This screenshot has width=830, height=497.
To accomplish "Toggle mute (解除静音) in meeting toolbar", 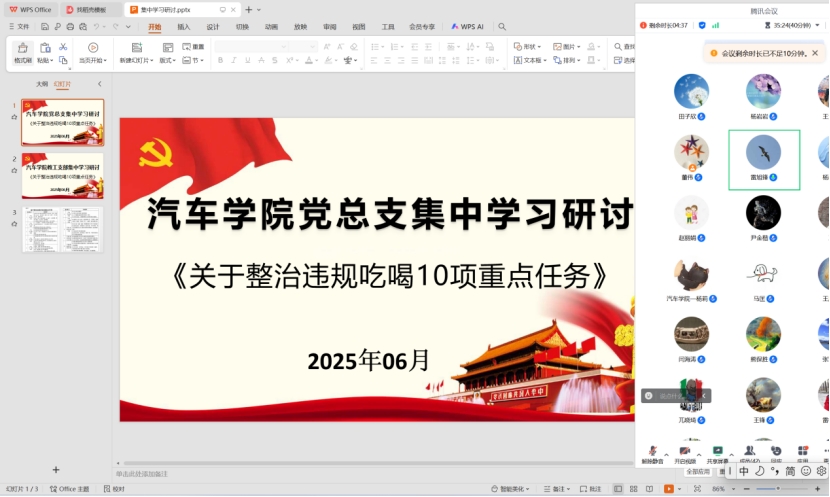I will click(x=652, y=454).
